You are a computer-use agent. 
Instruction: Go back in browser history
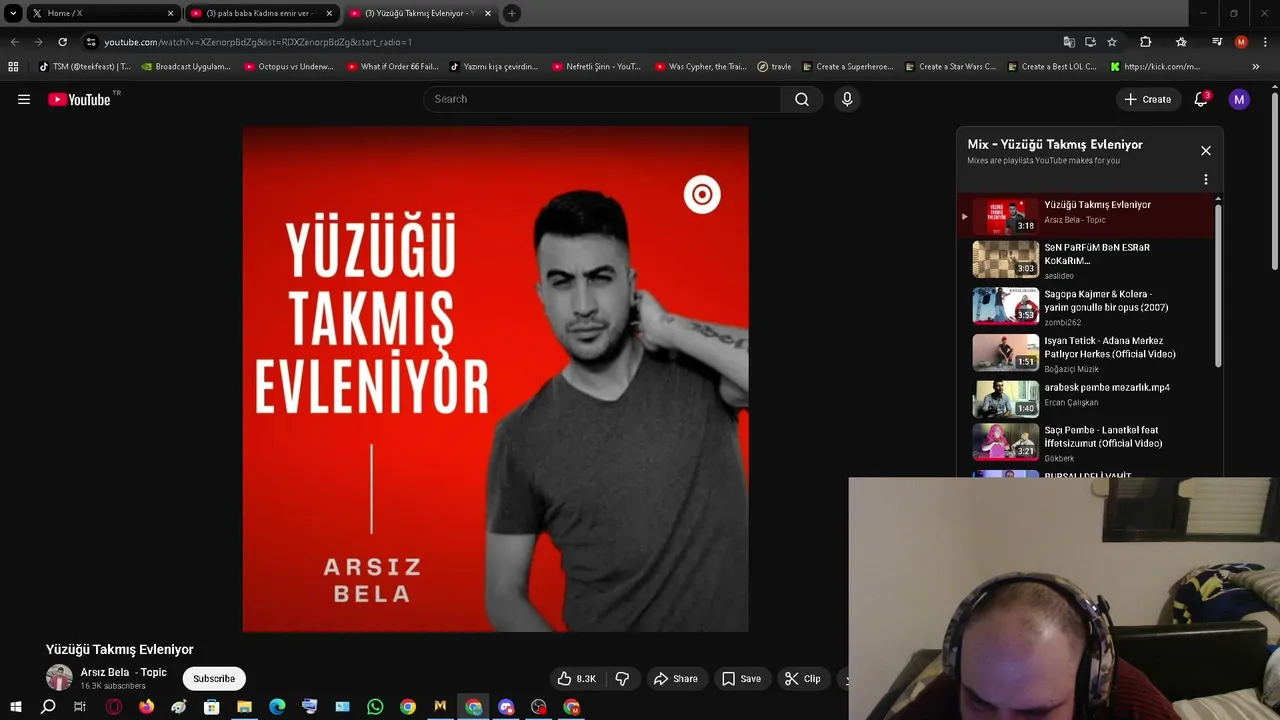[14, 42]
